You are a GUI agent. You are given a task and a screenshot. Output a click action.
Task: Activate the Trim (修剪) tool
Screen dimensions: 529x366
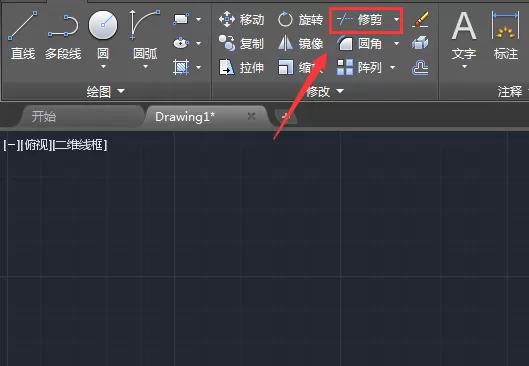coord(360,20)
